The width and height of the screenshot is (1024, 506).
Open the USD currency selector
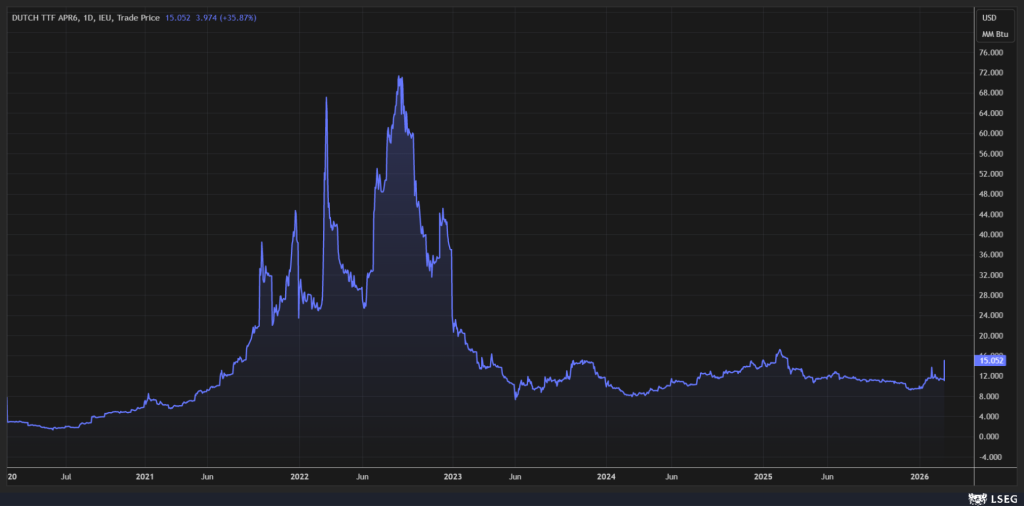[989, 18]
